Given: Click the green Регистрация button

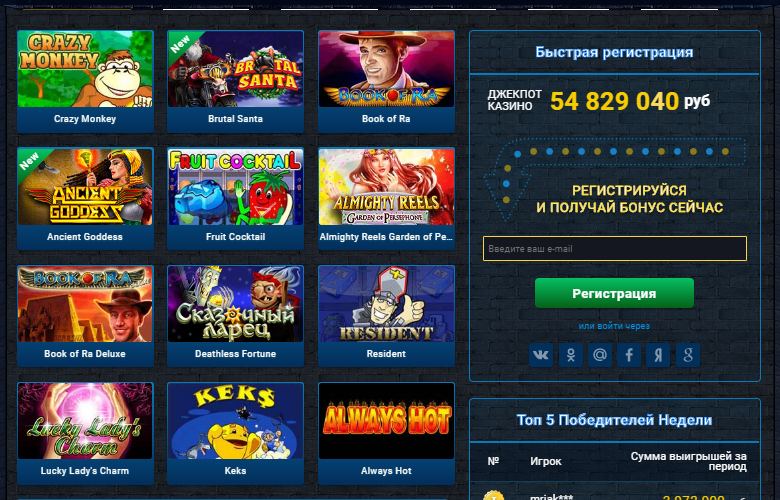Looking at the screenshot, I should [x=614, y=294].
